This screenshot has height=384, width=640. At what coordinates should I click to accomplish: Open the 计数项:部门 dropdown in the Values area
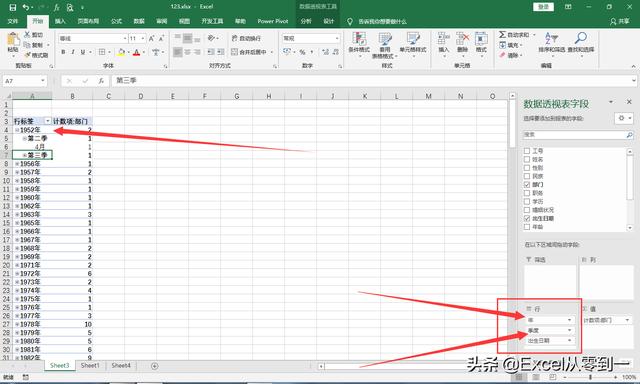(x=627, y=320)
